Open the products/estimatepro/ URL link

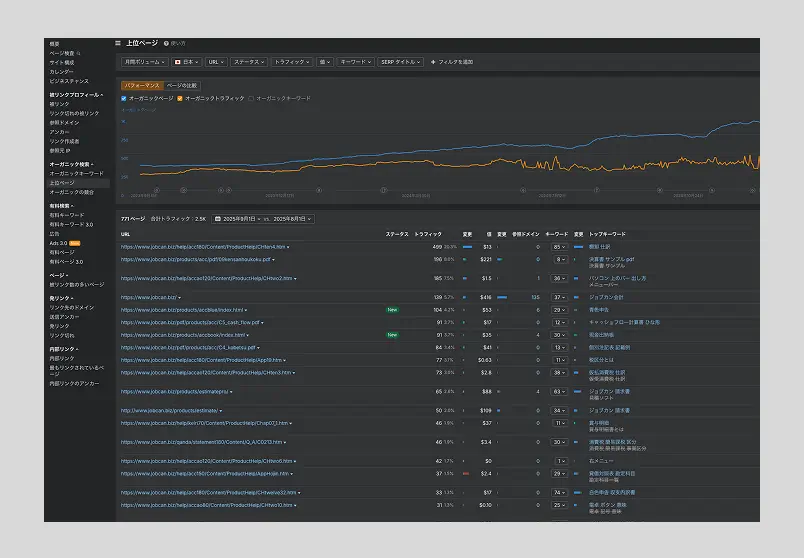[174, 392]
